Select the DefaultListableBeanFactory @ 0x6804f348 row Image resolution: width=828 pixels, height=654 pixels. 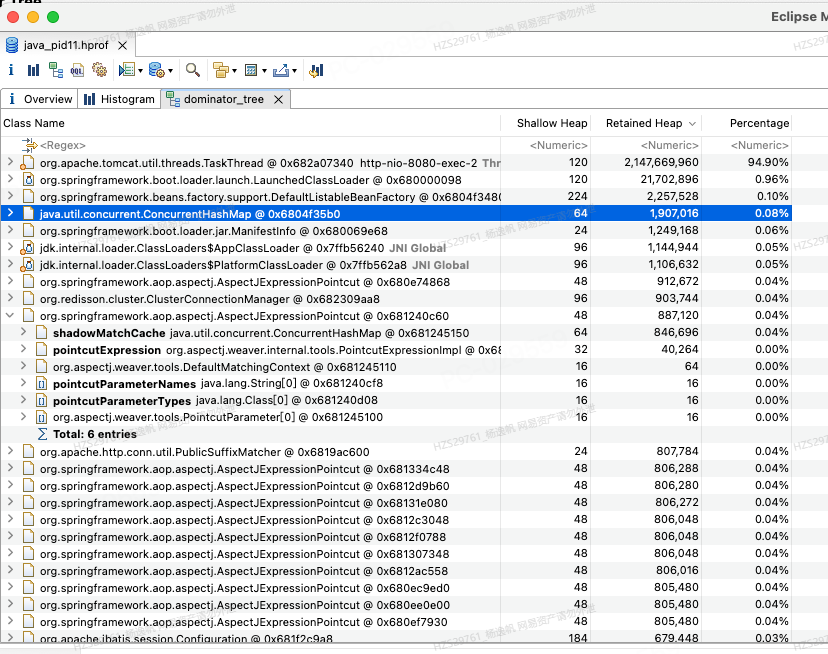click(x=396, y=197)
